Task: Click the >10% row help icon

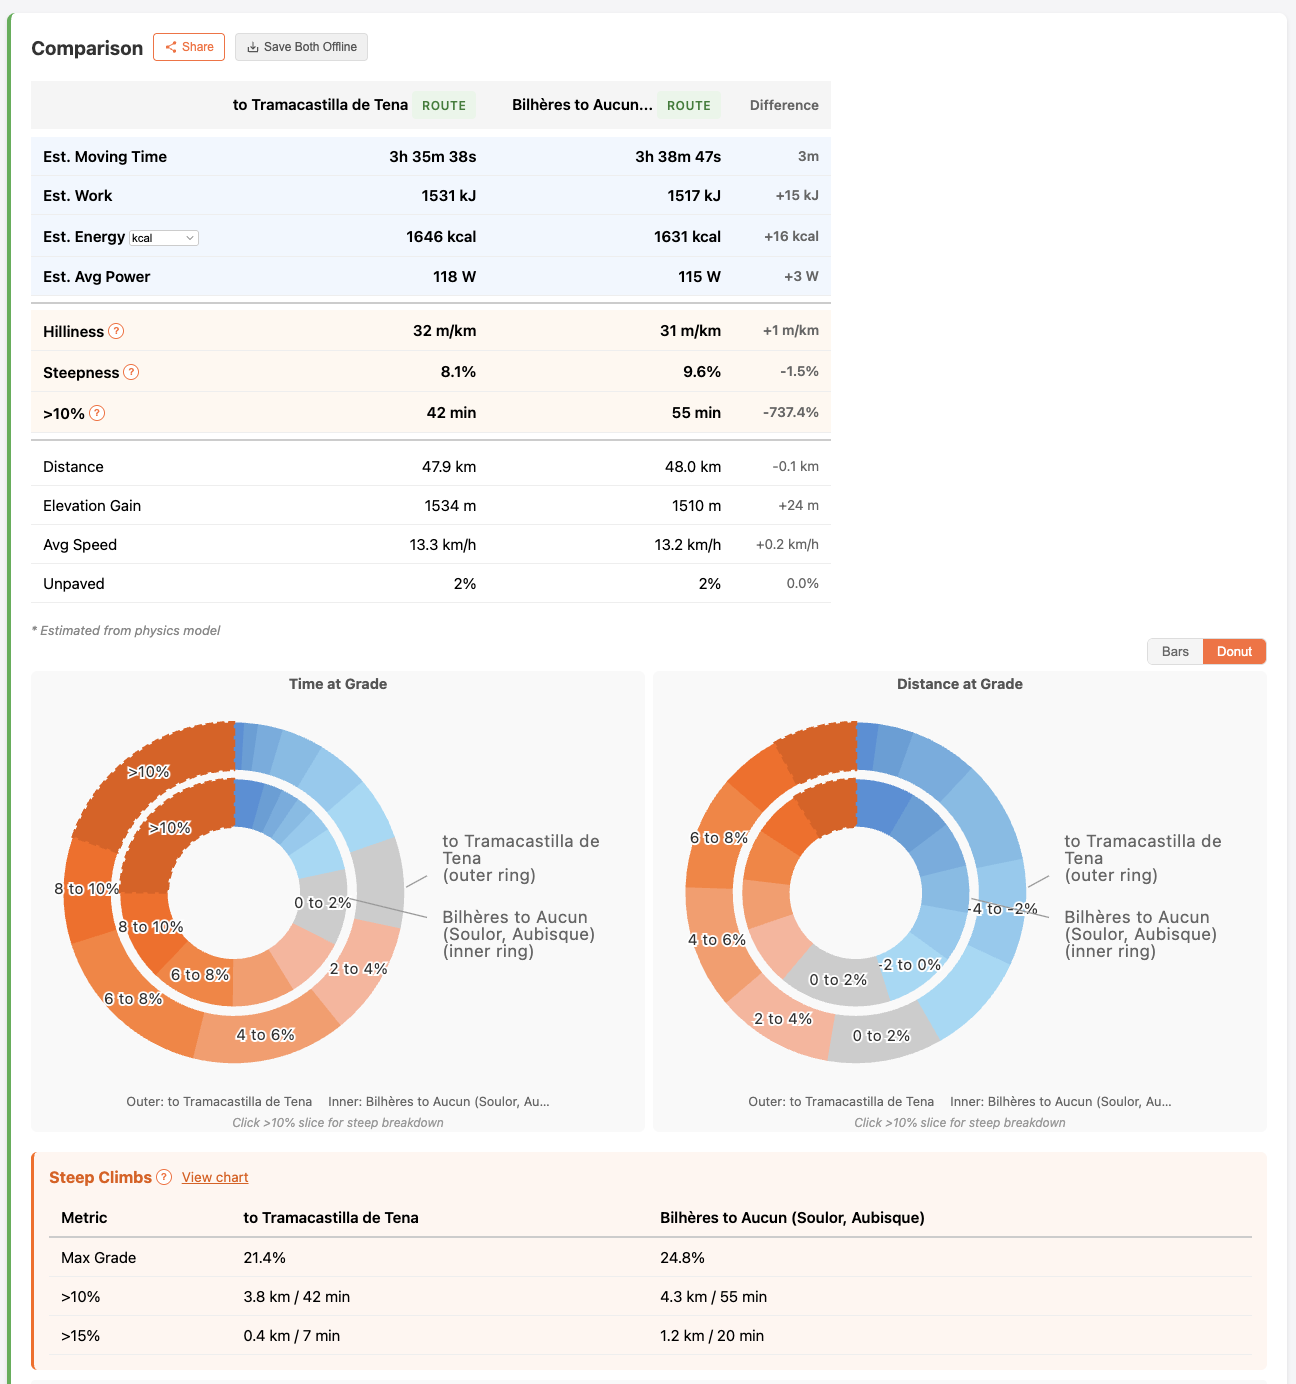Action: [97, 413]
